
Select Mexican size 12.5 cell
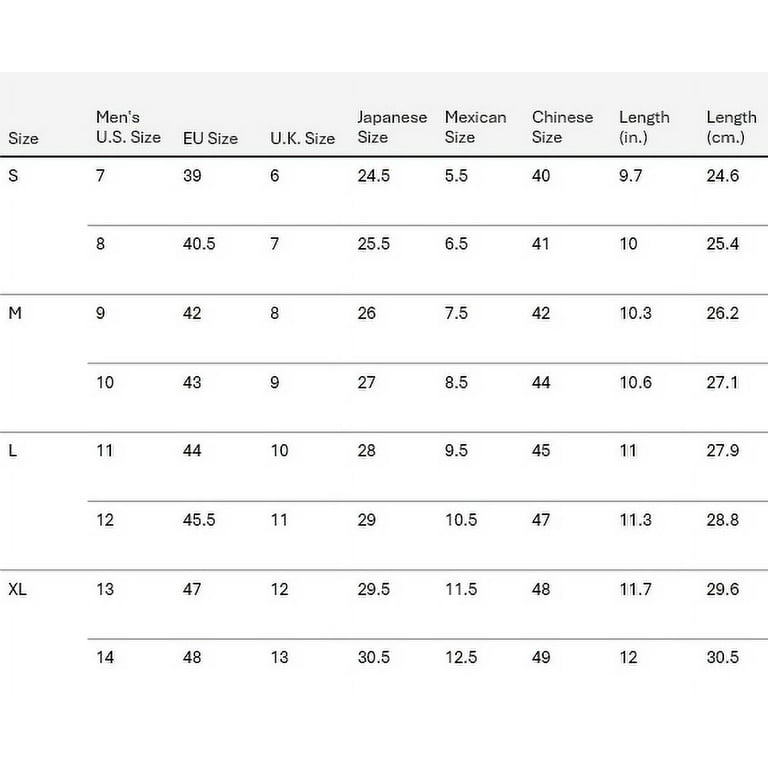point(461,657)
